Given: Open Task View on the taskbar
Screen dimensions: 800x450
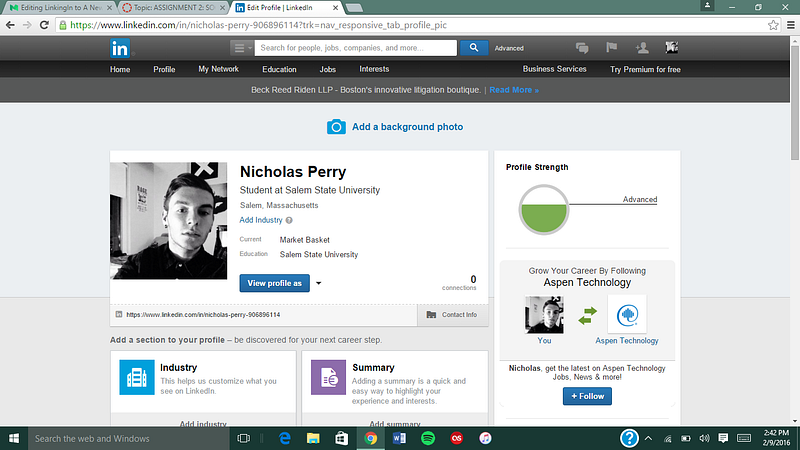Looking at the screenshot, I should (x=244, y=438).
